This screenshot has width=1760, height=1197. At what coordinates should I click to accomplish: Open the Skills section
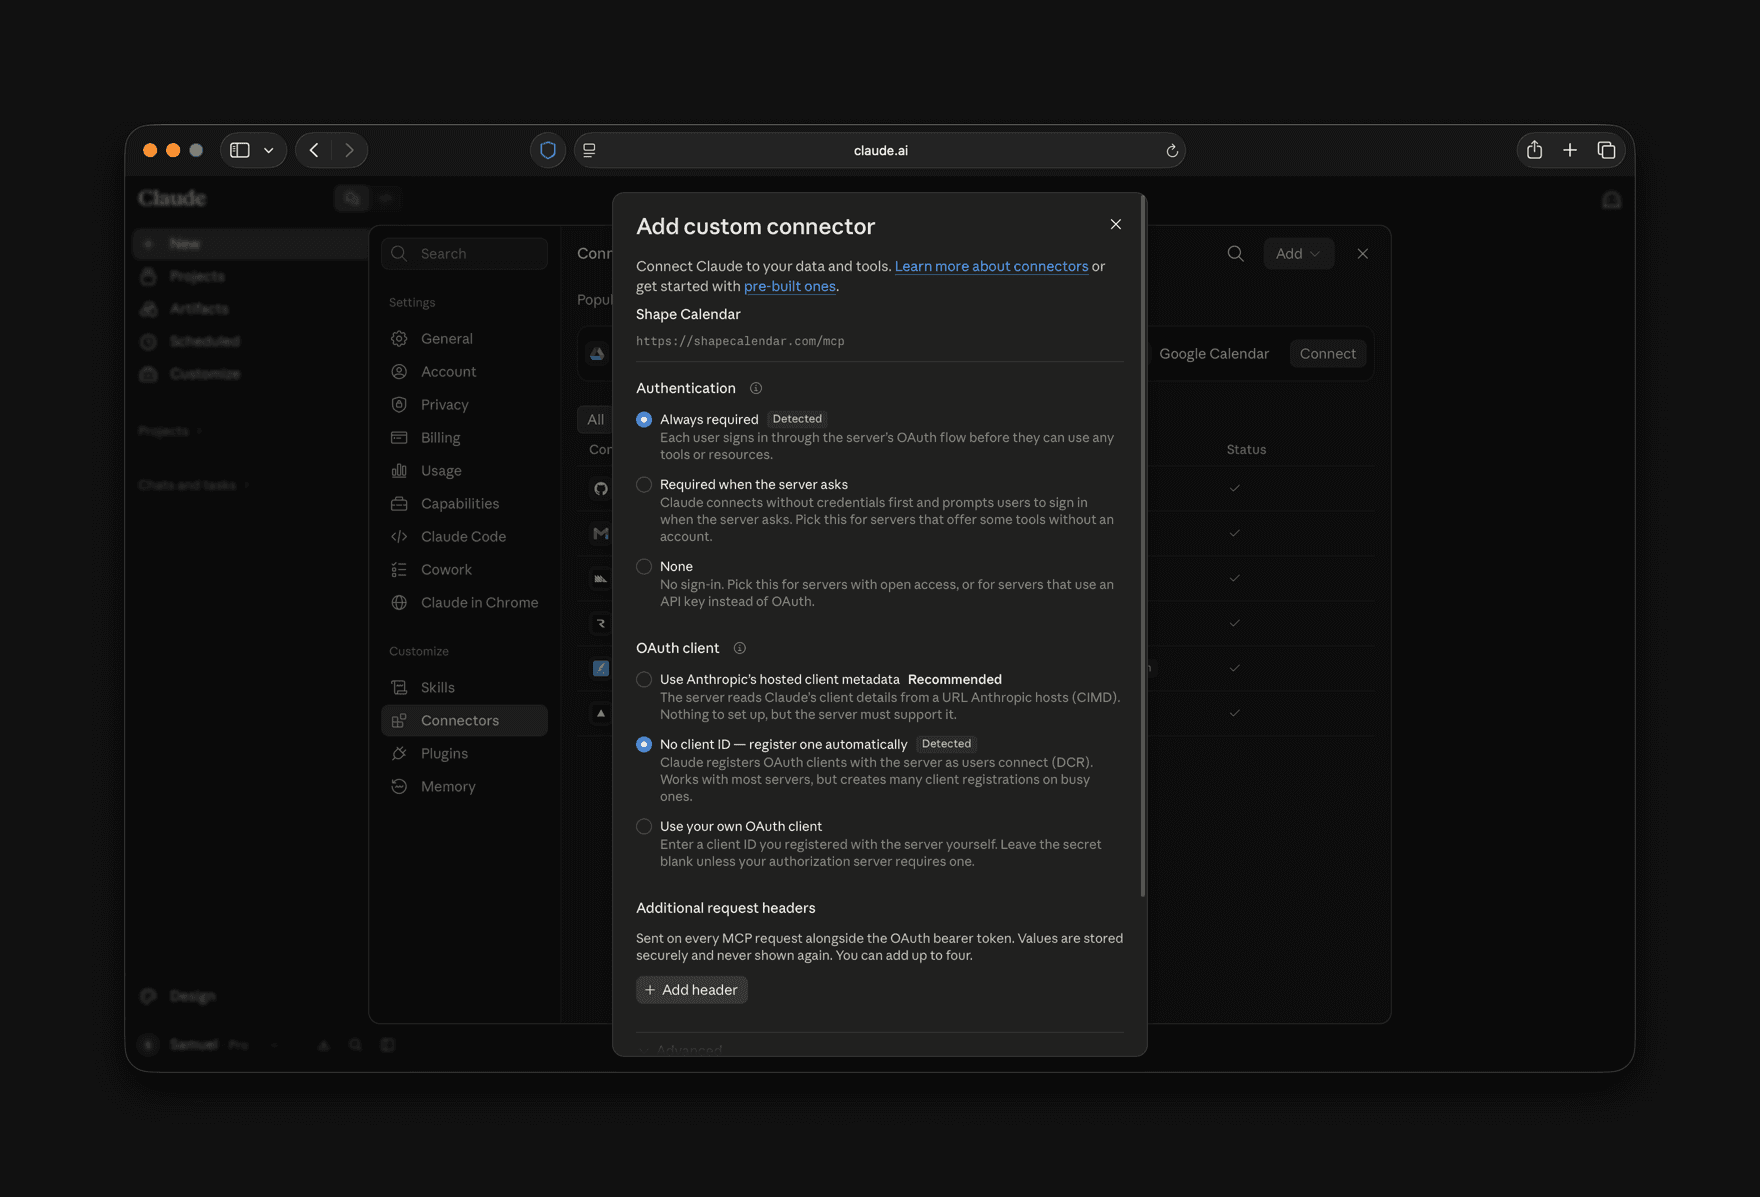click(x=464, y=687)
